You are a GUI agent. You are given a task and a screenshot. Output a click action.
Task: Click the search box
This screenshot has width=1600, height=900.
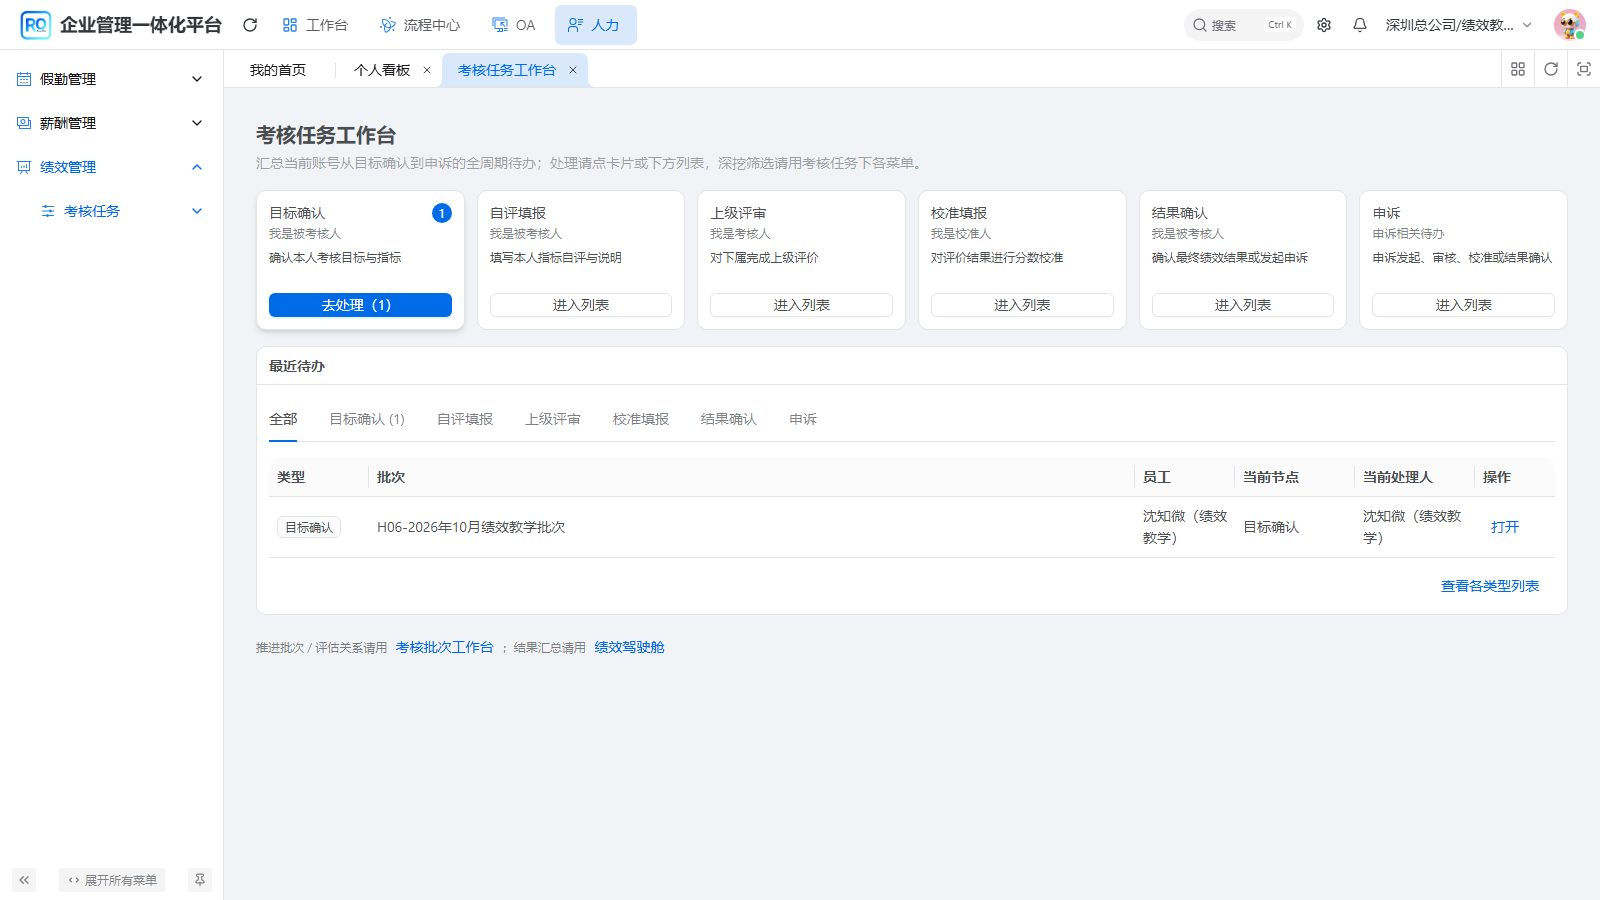[x=1243, y=25]
